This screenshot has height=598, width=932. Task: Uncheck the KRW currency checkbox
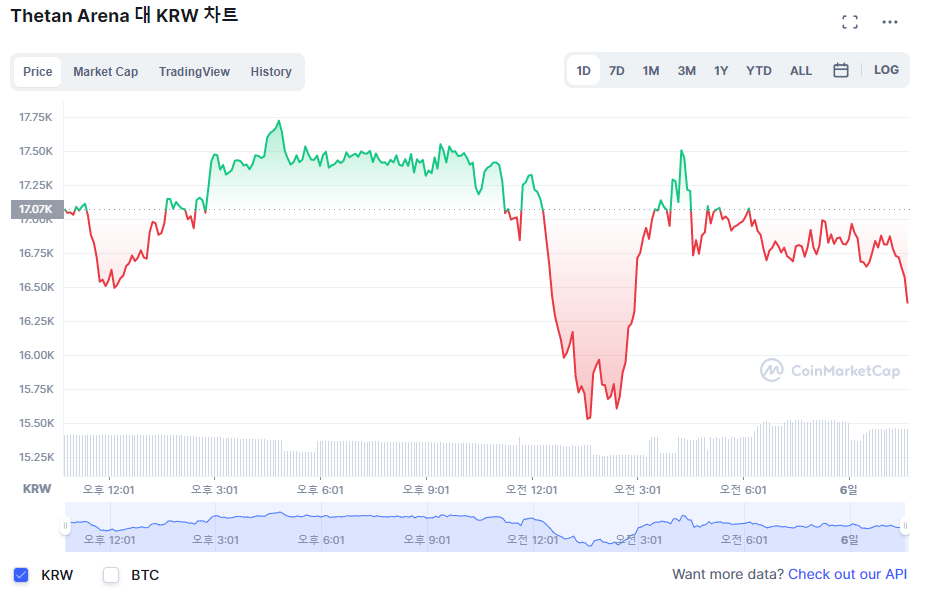[21, 575]
